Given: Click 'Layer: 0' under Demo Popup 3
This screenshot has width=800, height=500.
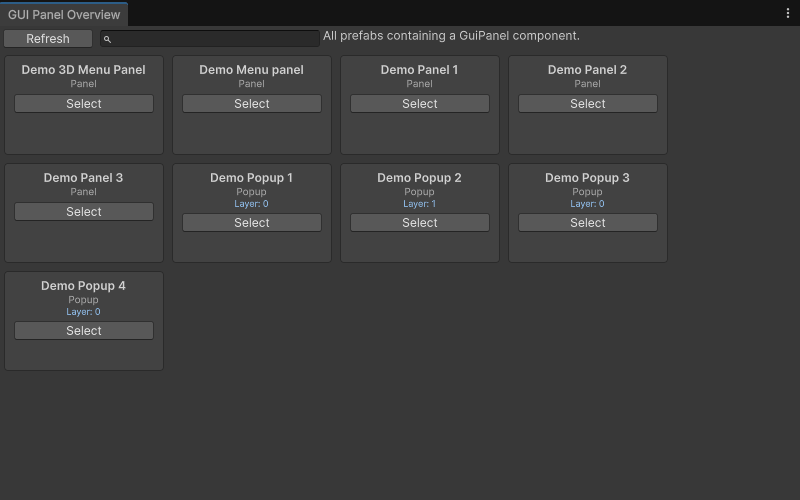Looking at the screenshot, I should click(587, 204).
